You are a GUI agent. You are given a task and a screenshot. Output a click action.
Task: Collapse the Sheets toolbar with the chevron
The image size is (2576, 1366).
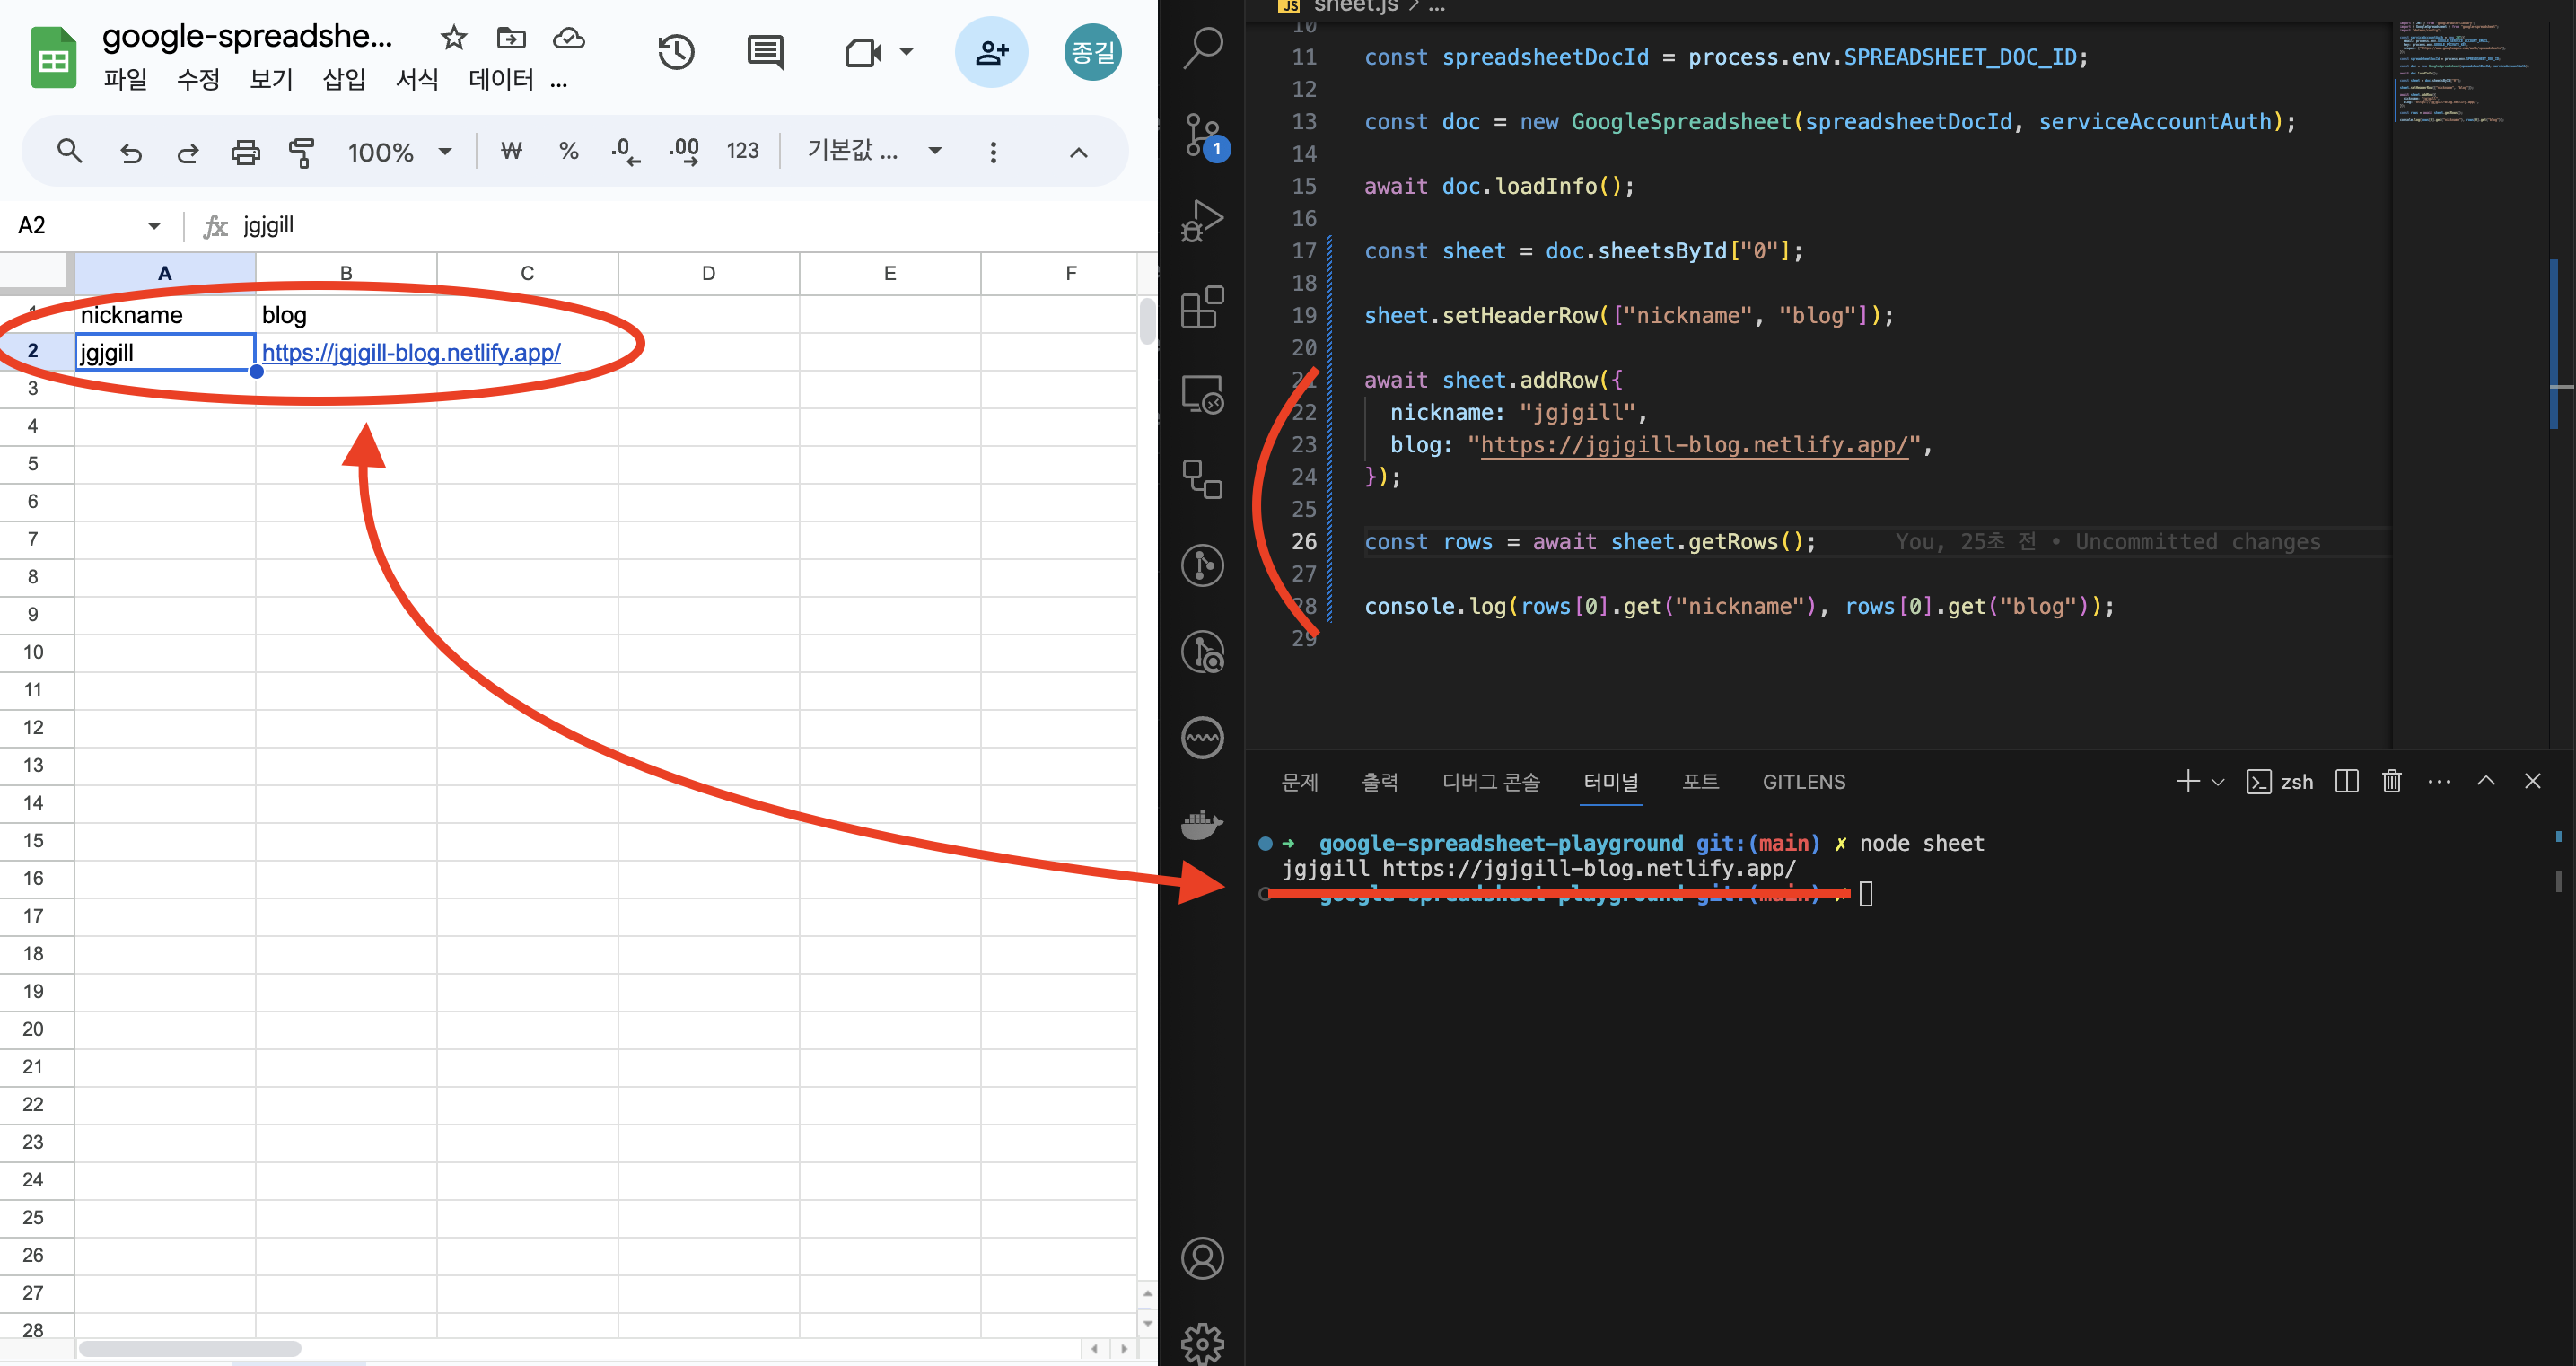coord(1078,152)
